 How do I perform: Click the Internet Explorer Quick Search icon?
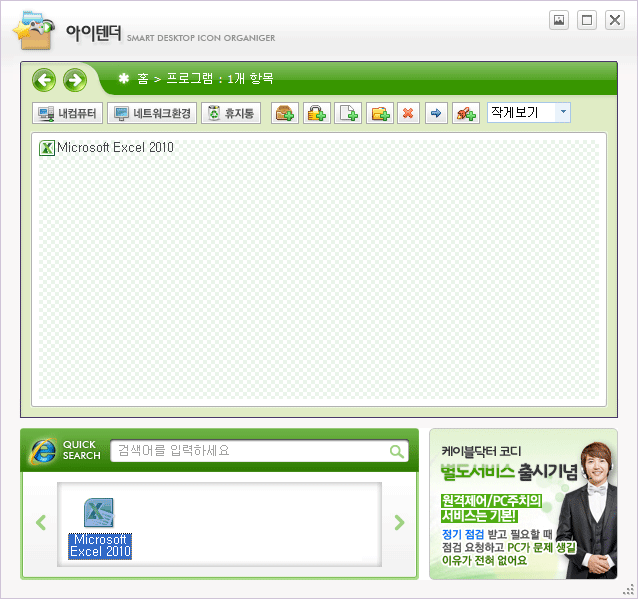click(x=43, y=451)
